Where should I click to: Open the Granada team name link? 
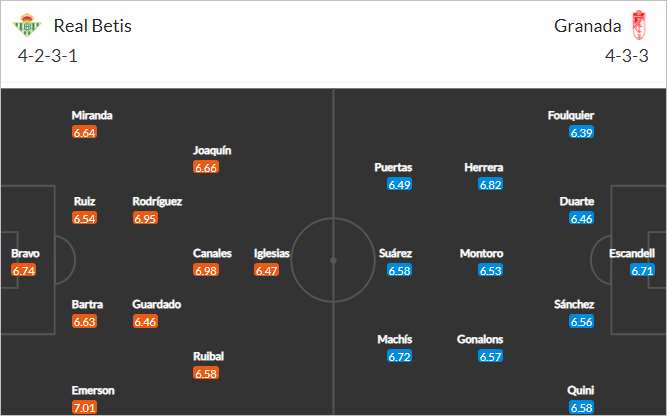coord(587,26)
